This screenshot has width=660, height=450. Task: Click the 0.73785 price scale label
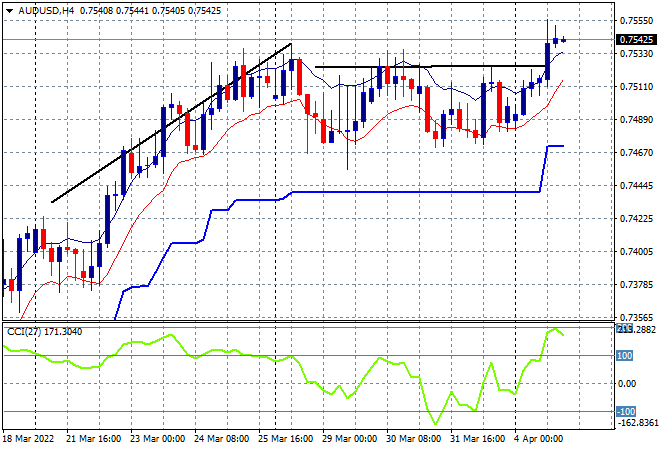pos(636,285)
